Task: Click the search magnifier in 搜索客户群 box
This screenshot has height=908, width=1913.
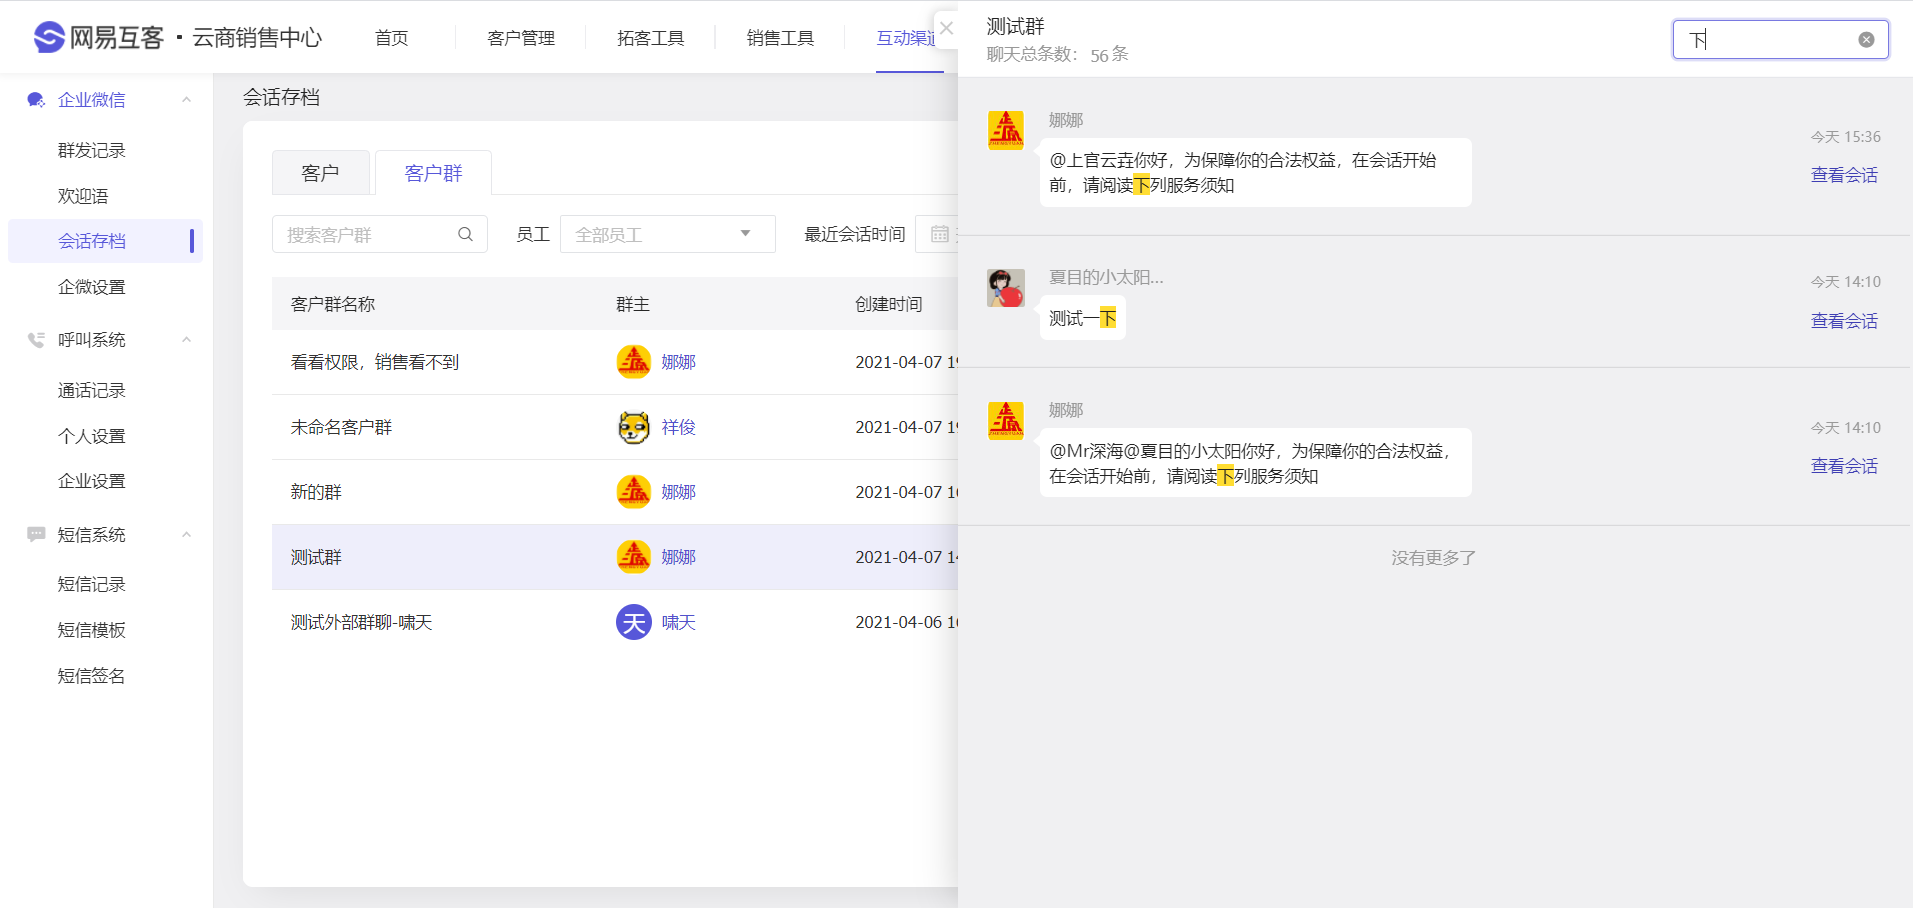Action: click(465, 234)
